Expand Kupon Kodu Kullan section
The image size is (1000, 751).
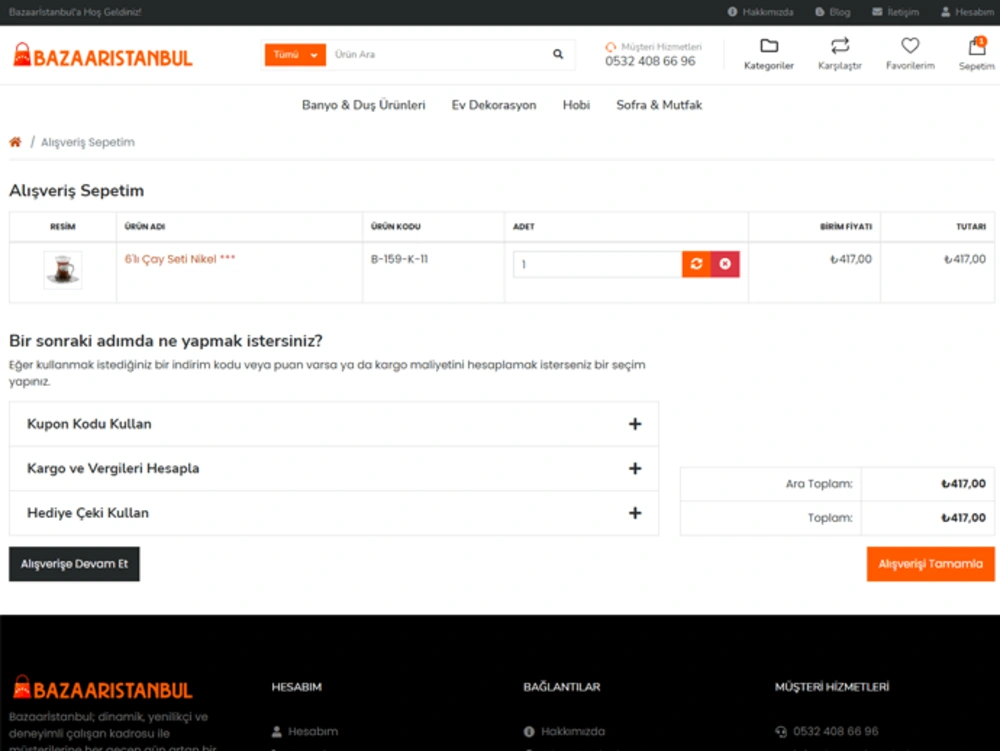tap(334, 424)
